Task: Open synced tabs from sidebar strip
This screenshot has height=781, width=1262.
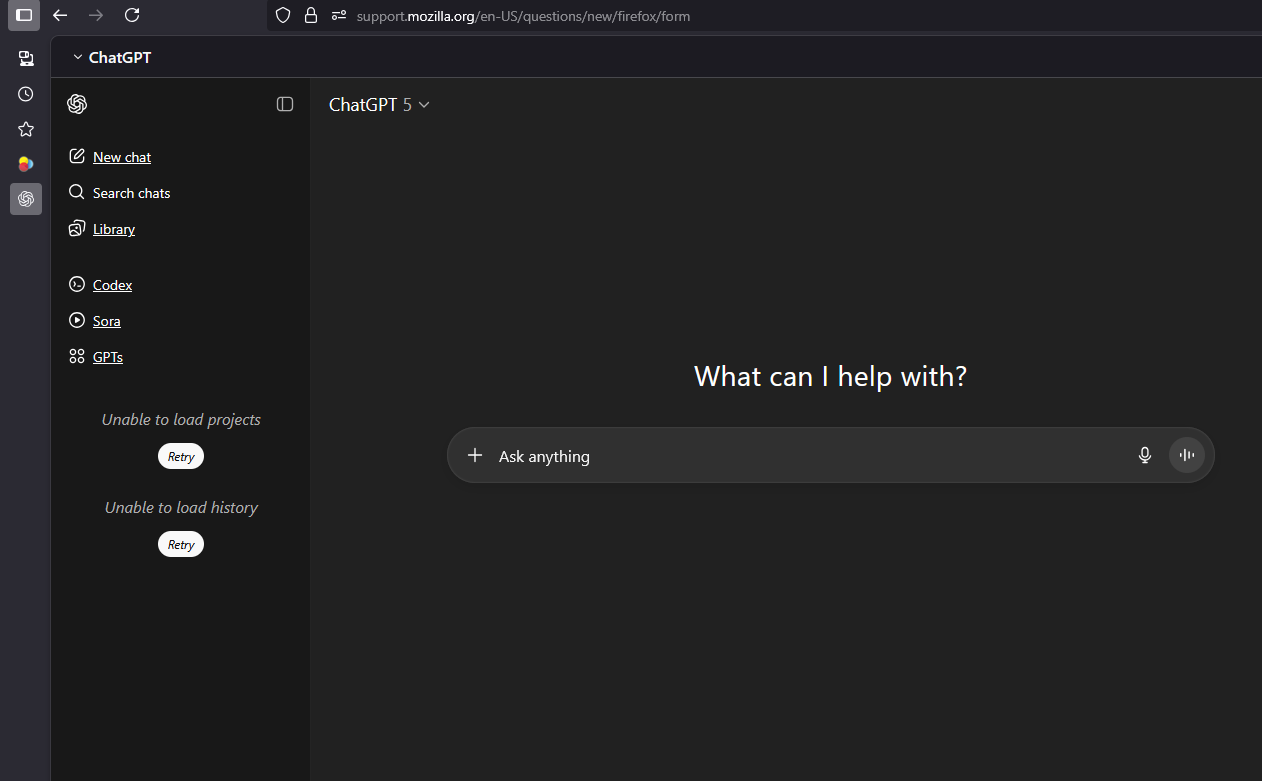Action: (x=26, y=58)
